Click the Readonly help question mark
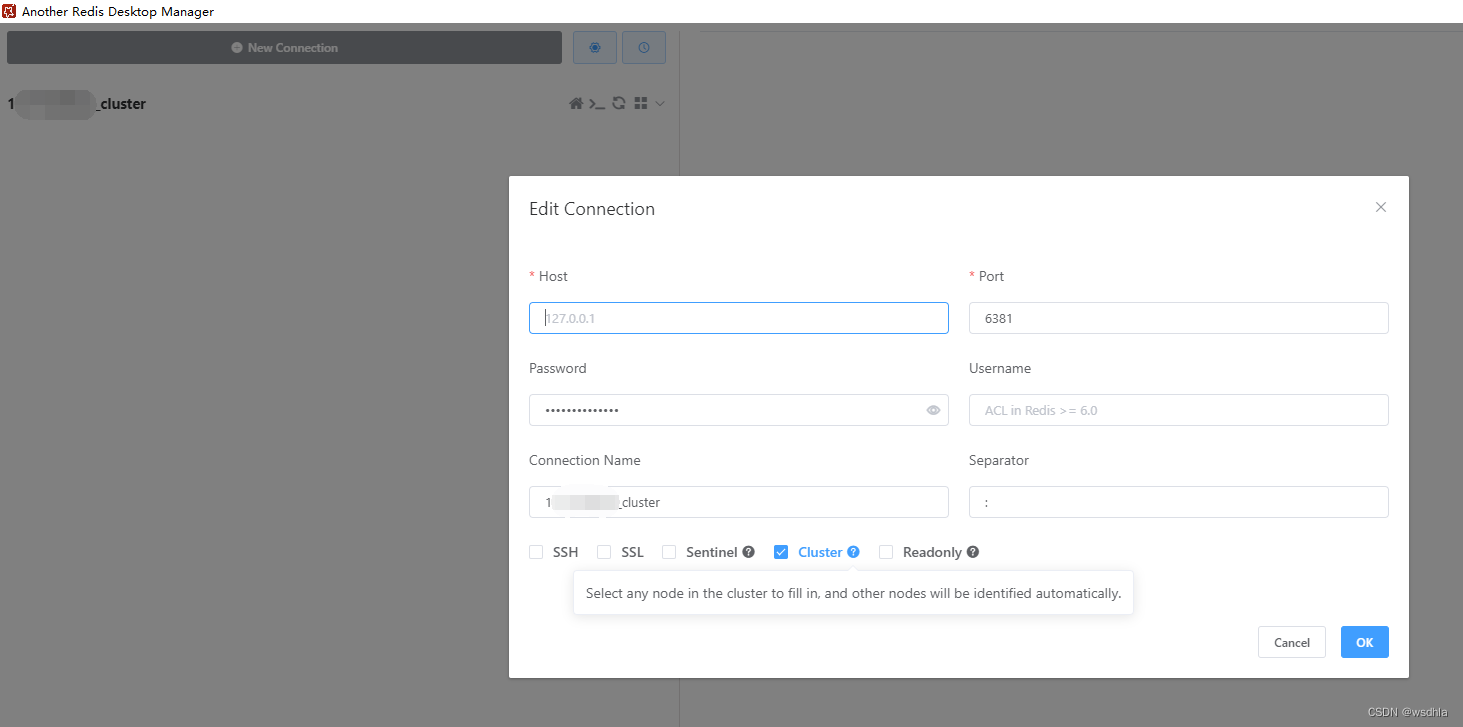The height and width of the screenshot is (727, 1463). pyautogui.click(x=972, y=552)
